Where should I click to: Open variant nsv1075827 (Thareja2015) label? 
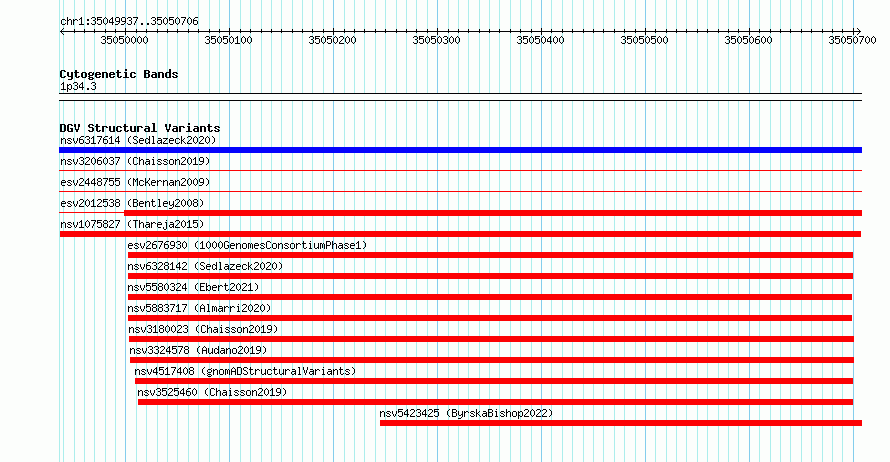(132, 224)
